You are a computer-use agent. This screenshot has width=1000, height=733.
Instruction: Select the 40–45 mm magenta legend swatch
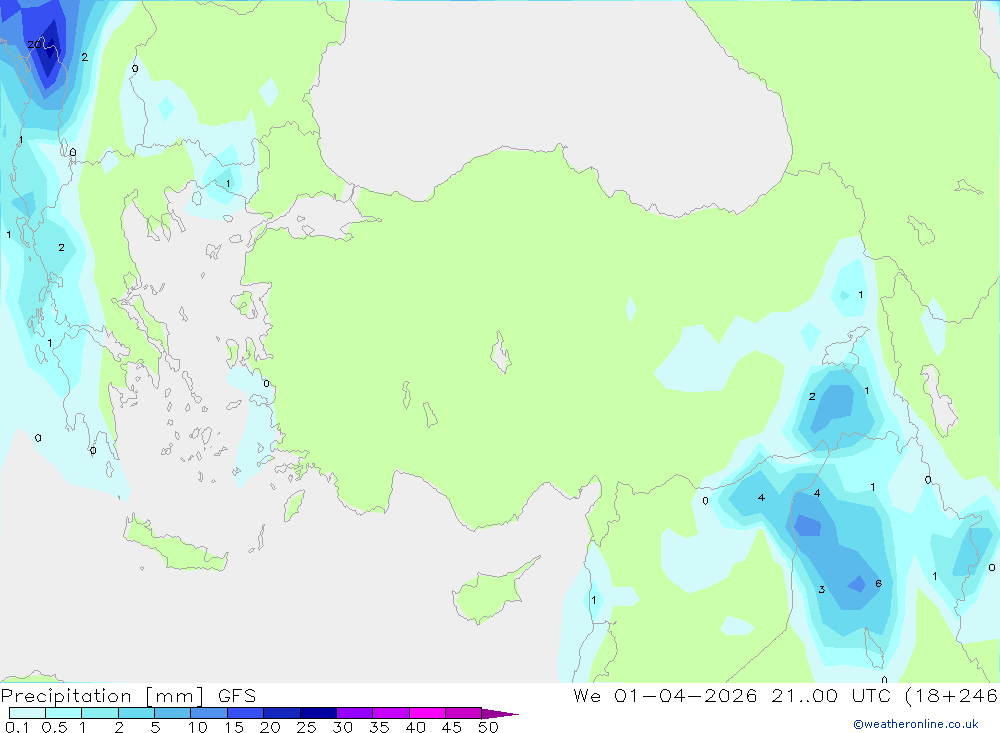click(427, 713)
